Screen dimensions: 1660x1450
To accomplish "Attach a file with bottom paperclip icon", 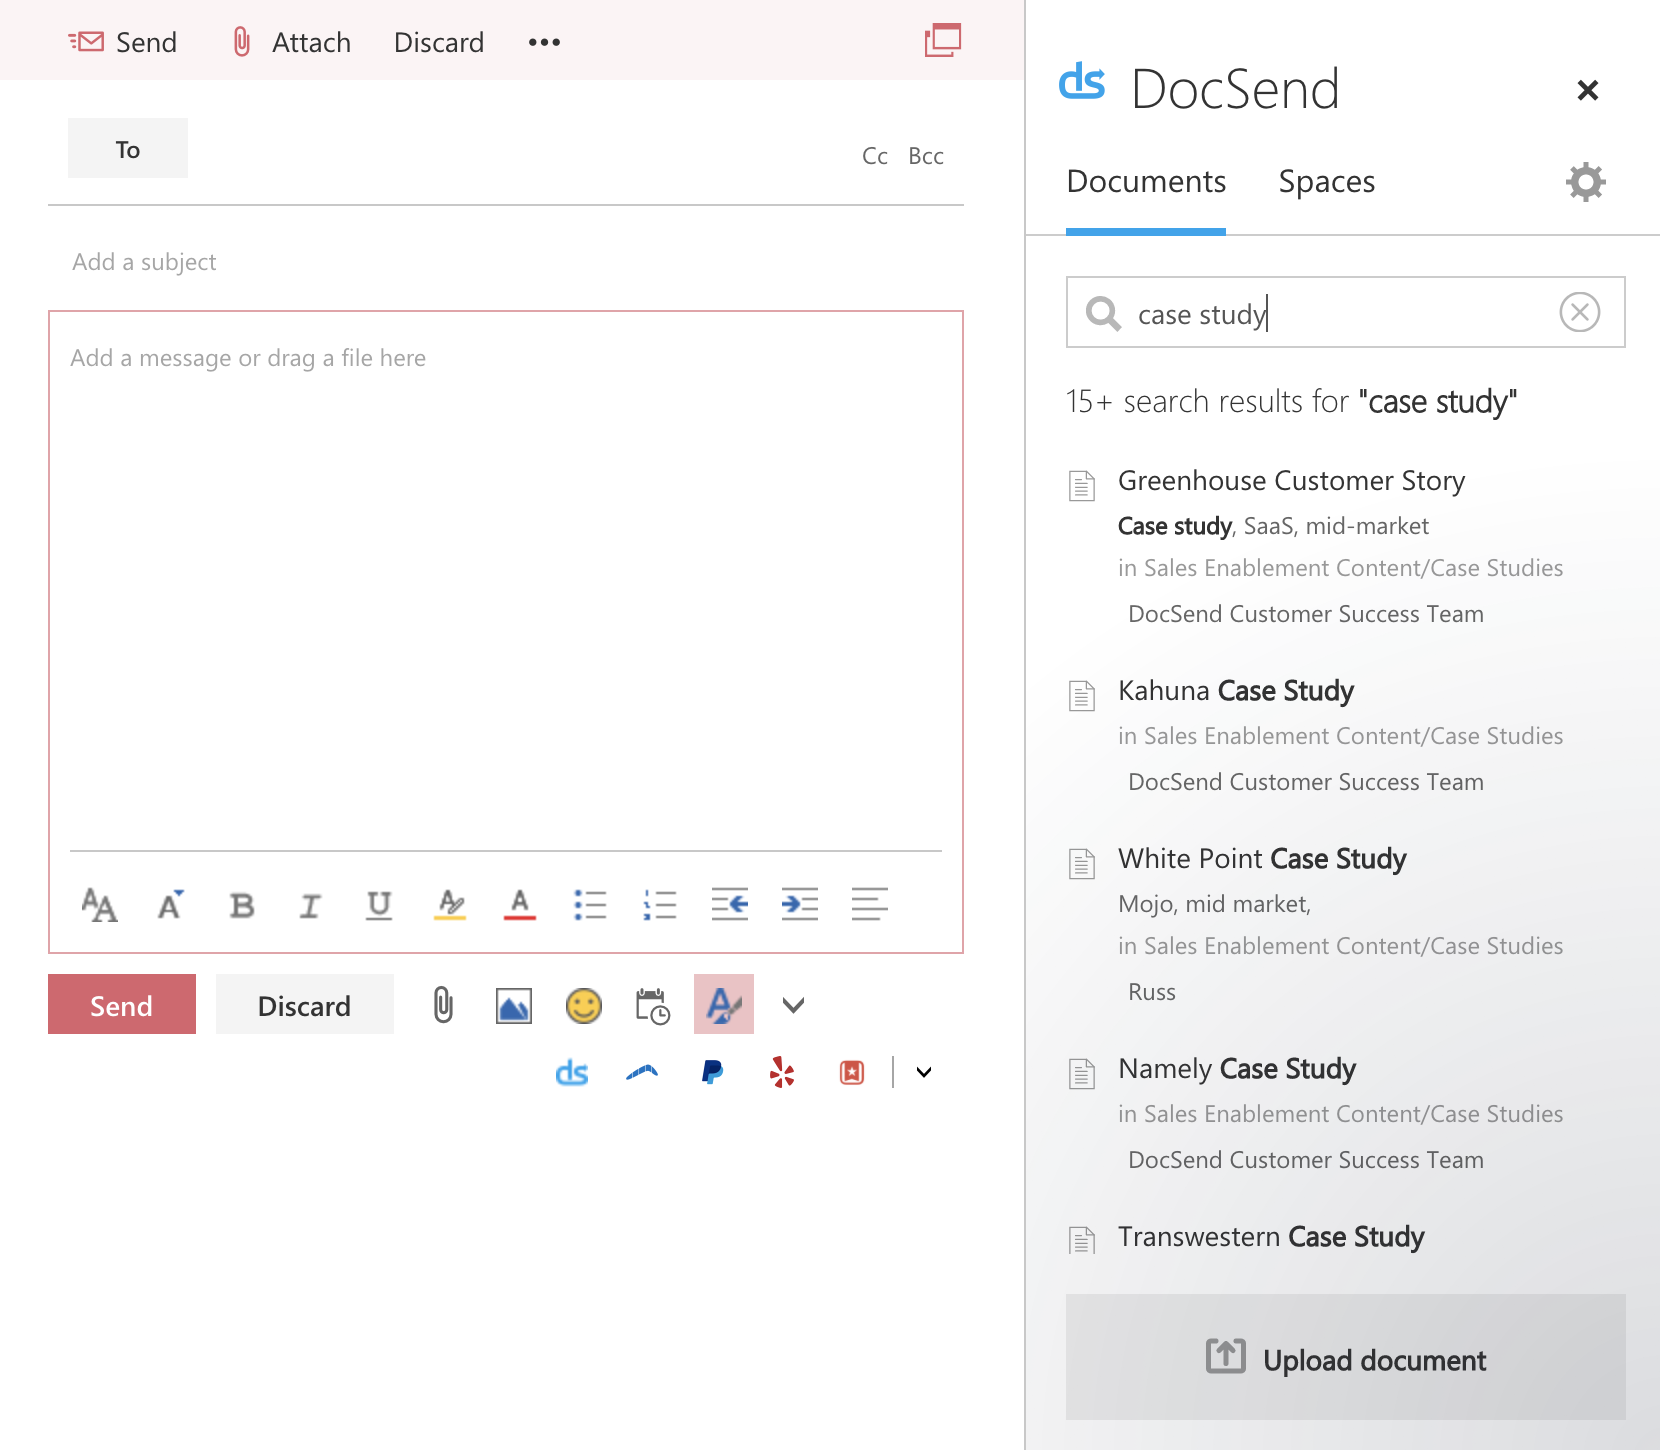I will (x=443, y=1005).
